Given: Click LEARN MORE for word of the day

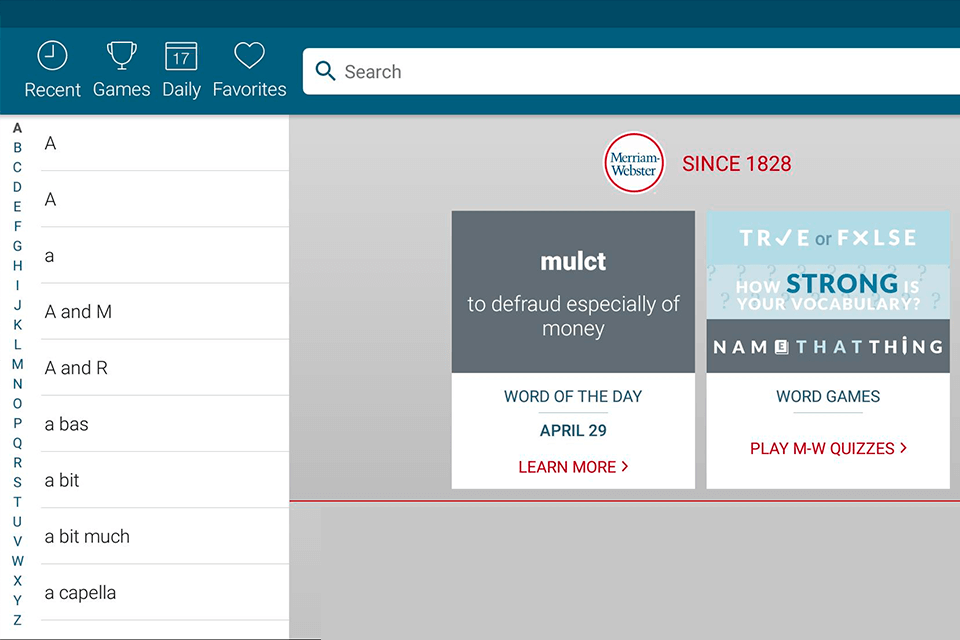Looking at the screenshot, I should point(573,467).
